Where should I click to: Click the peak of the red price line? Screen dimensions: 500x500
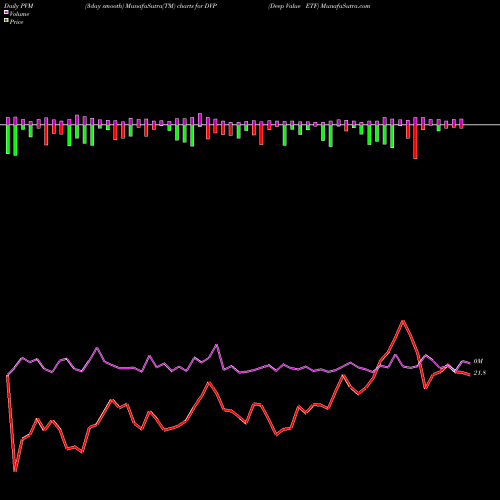[x=403, y=321]
